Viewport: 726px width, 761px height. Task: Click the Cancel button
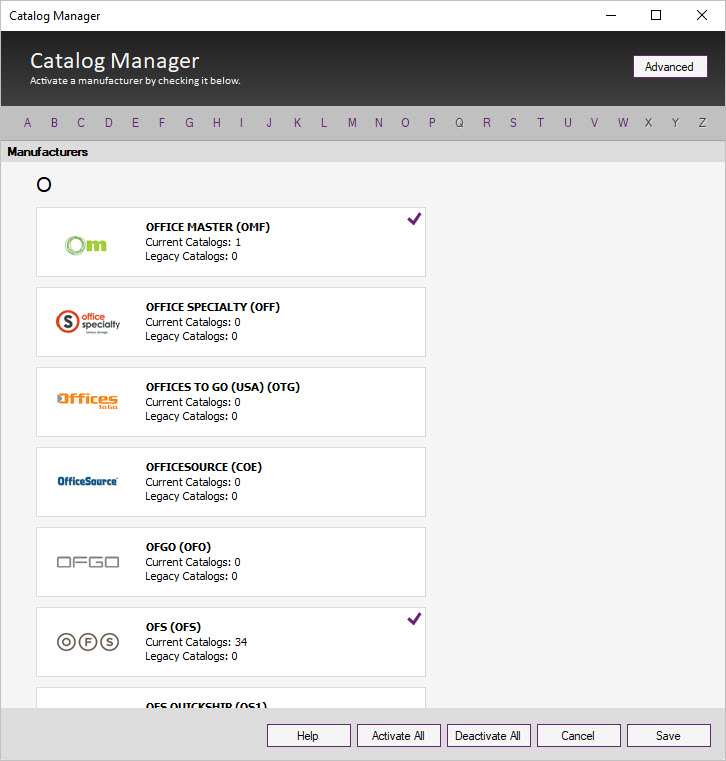(x=578, y=736)
